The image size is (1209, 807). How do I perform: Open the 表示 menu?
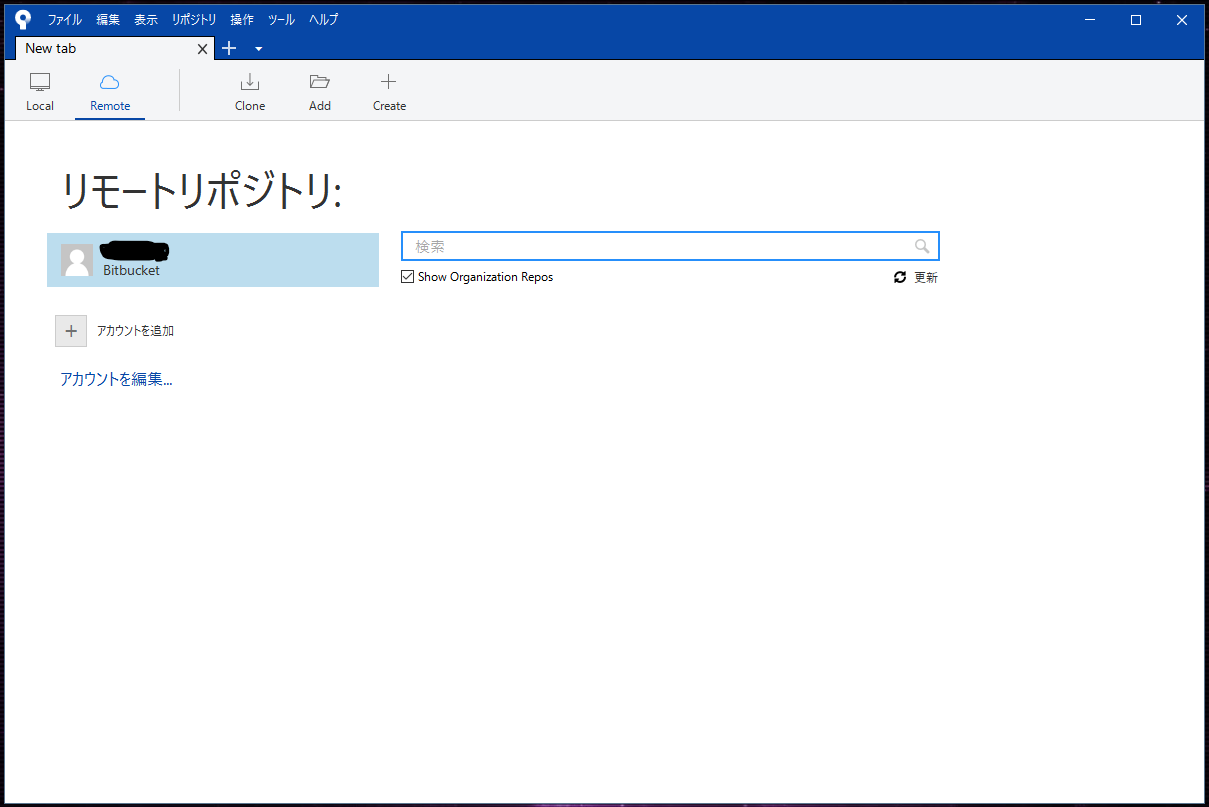coord(146,19)
